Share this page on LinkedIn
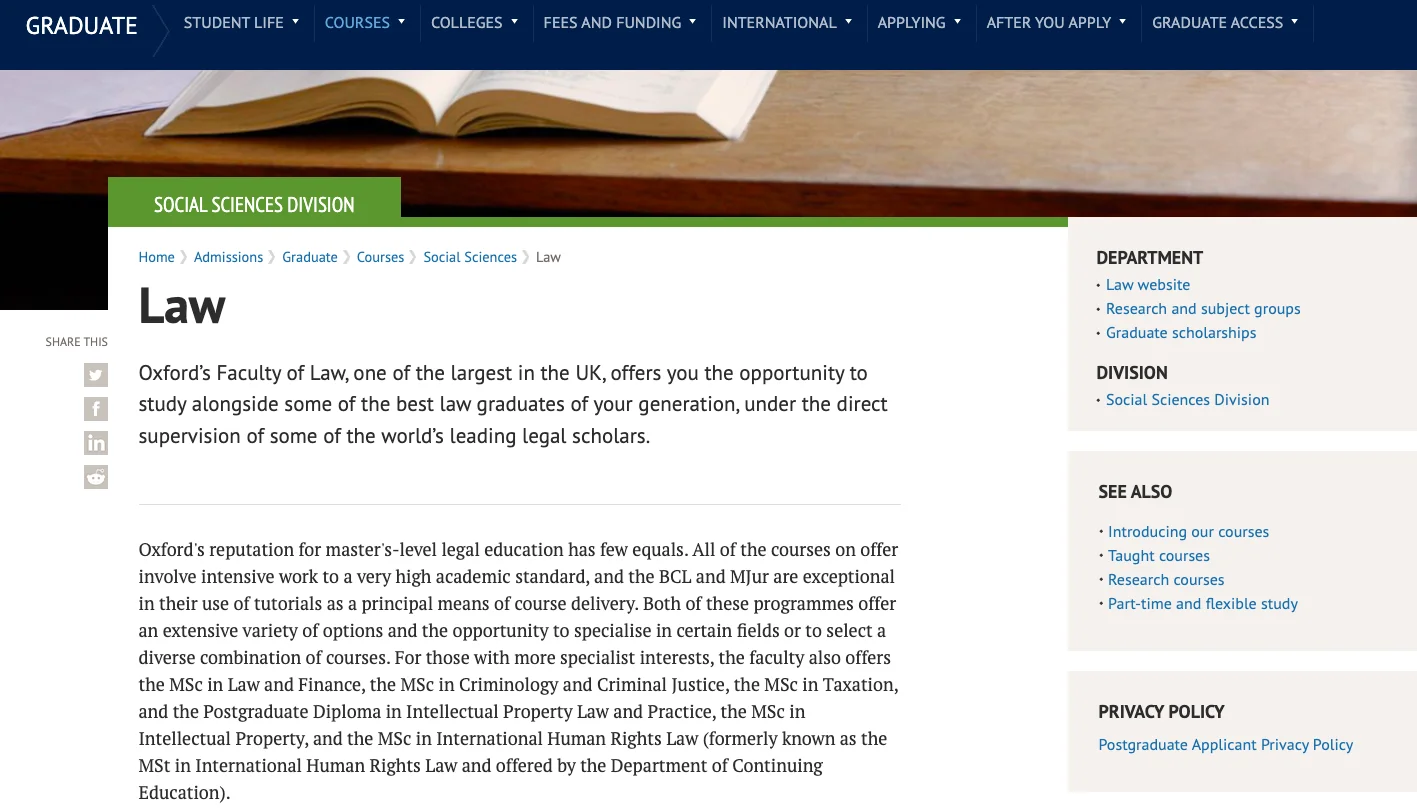 [x=96, y=443]
